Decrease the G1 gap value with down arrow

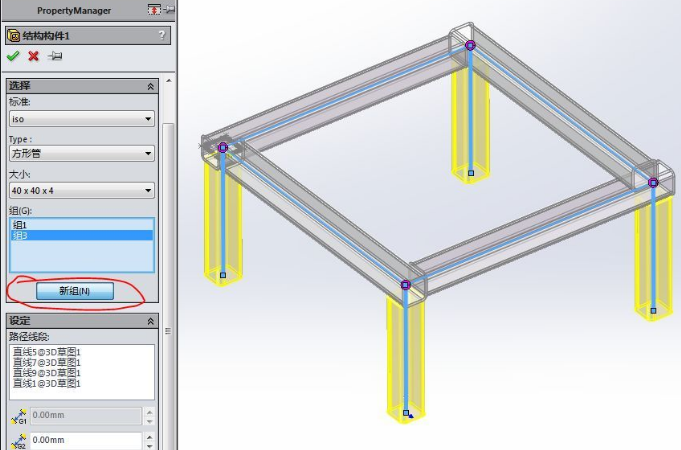point(149,421)
